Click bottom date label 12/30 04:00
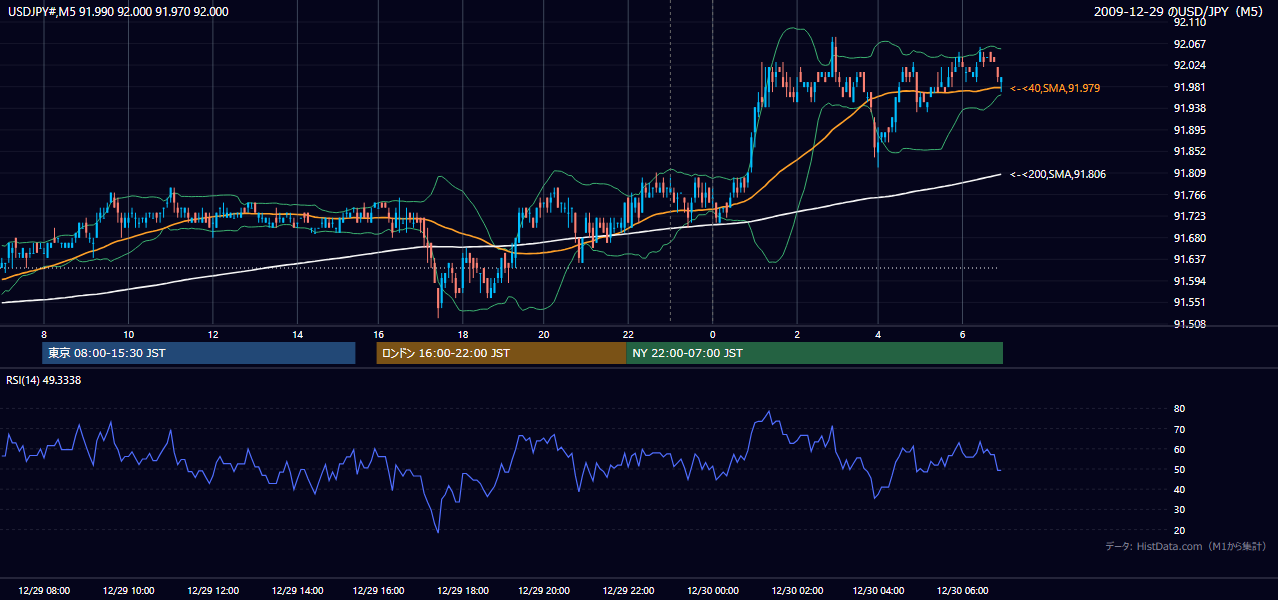1278x600 pixels. [877, 591]
